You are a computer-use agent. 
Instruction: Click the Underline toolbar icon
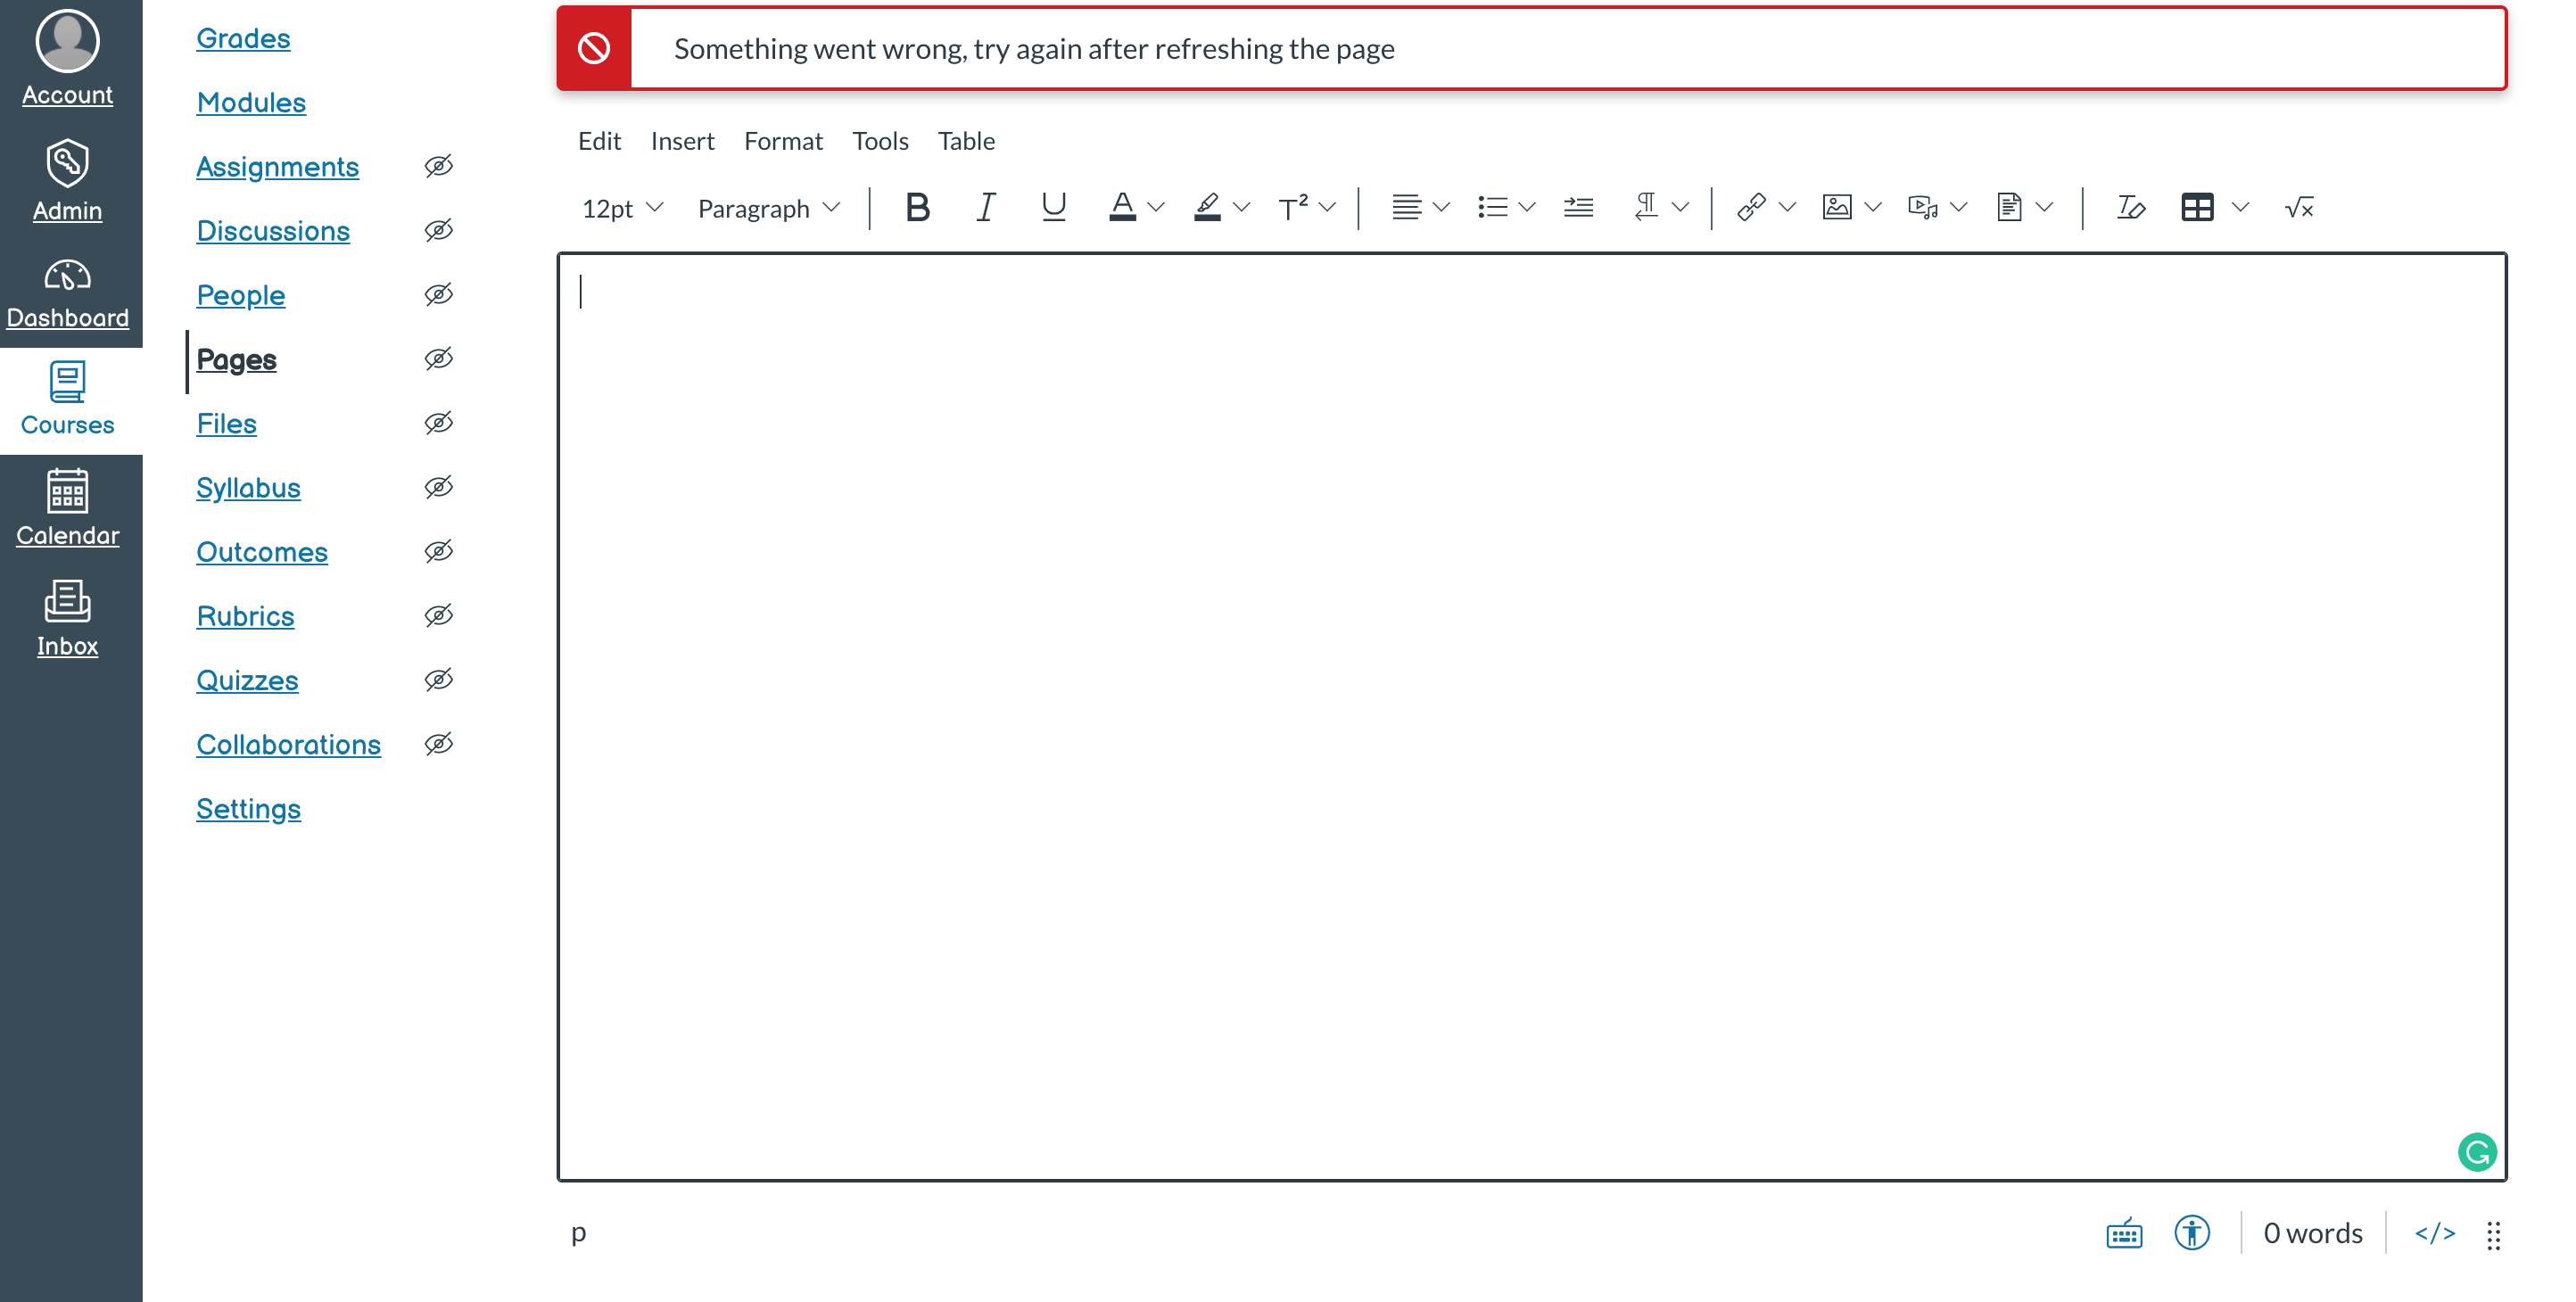point(1053,208)
